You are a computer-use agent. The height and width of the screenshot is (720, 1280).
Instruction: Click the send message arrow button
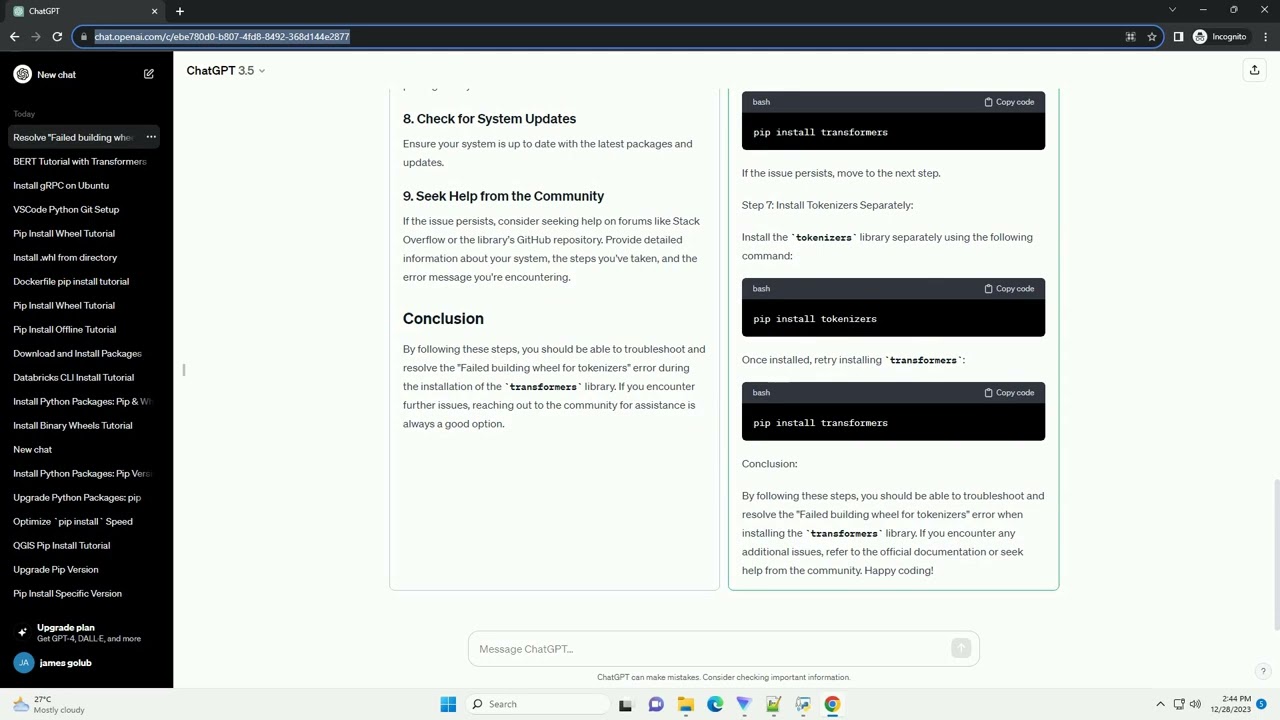tap(961, 649)
